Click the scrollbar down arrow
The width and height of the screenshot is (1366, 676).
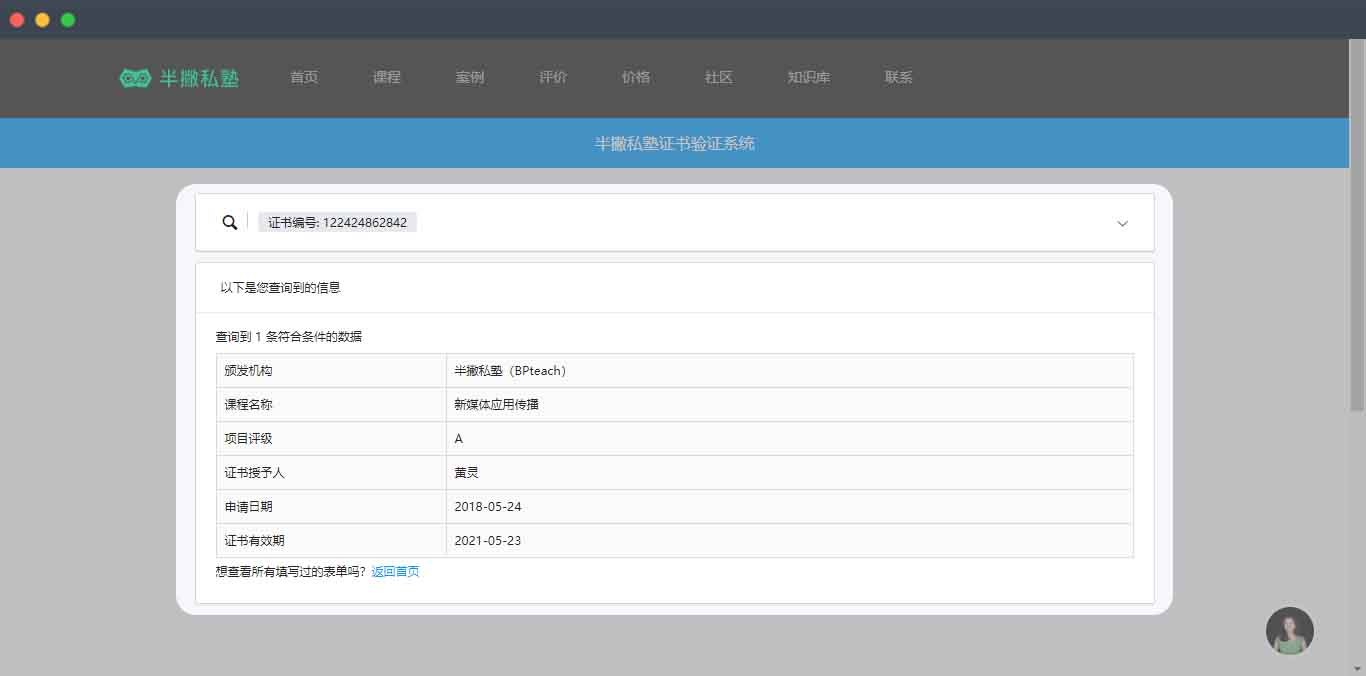pos(1357,668)
